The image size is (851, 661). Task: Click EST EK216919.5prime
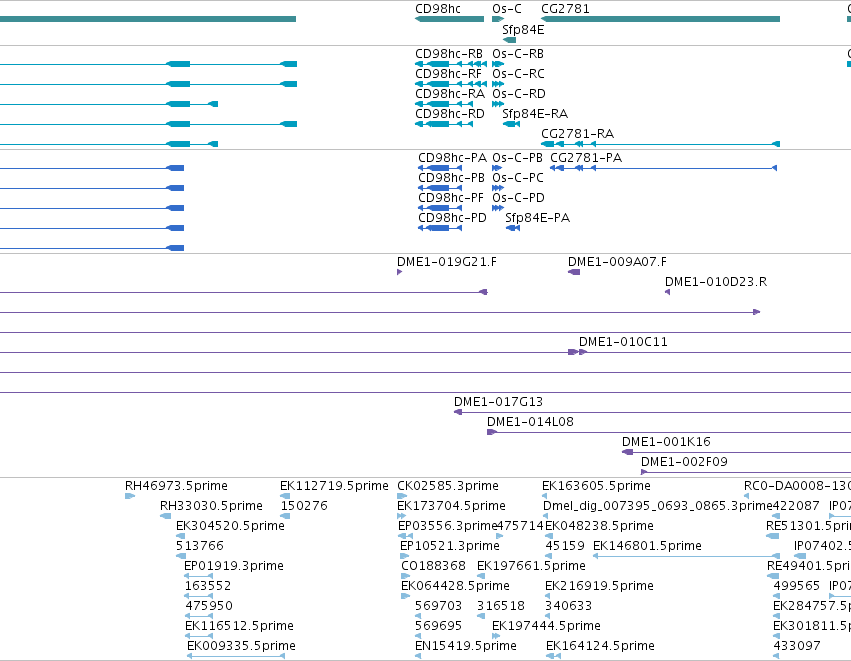coord(548,596)
